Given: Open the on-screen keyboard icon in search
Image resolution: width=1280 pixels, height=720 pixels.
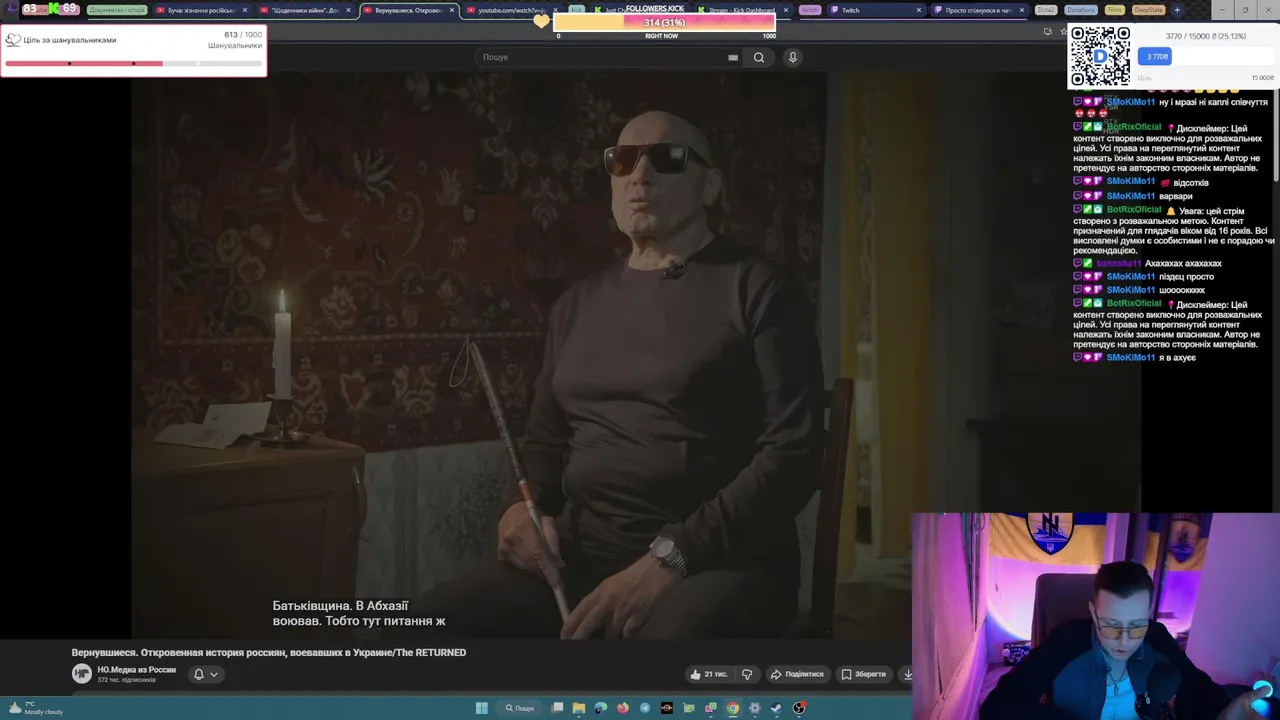Looking at the screenshot, I should [733, 57].
